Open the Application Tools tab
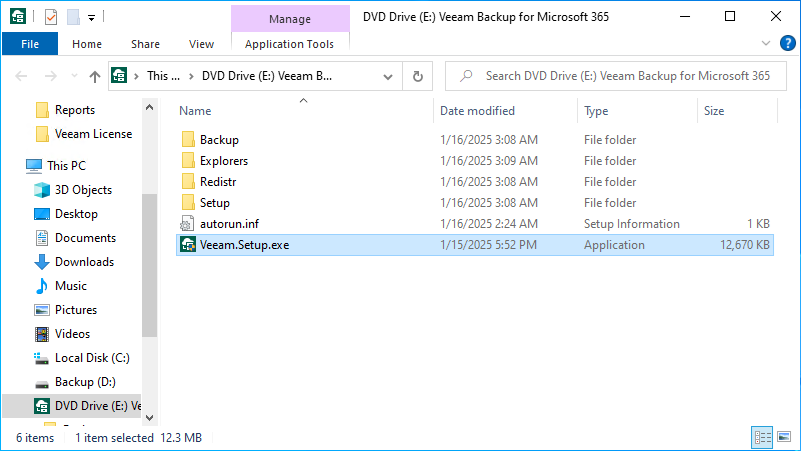The height and width of the screenshot is (451, 801). (x=290, y=44)
